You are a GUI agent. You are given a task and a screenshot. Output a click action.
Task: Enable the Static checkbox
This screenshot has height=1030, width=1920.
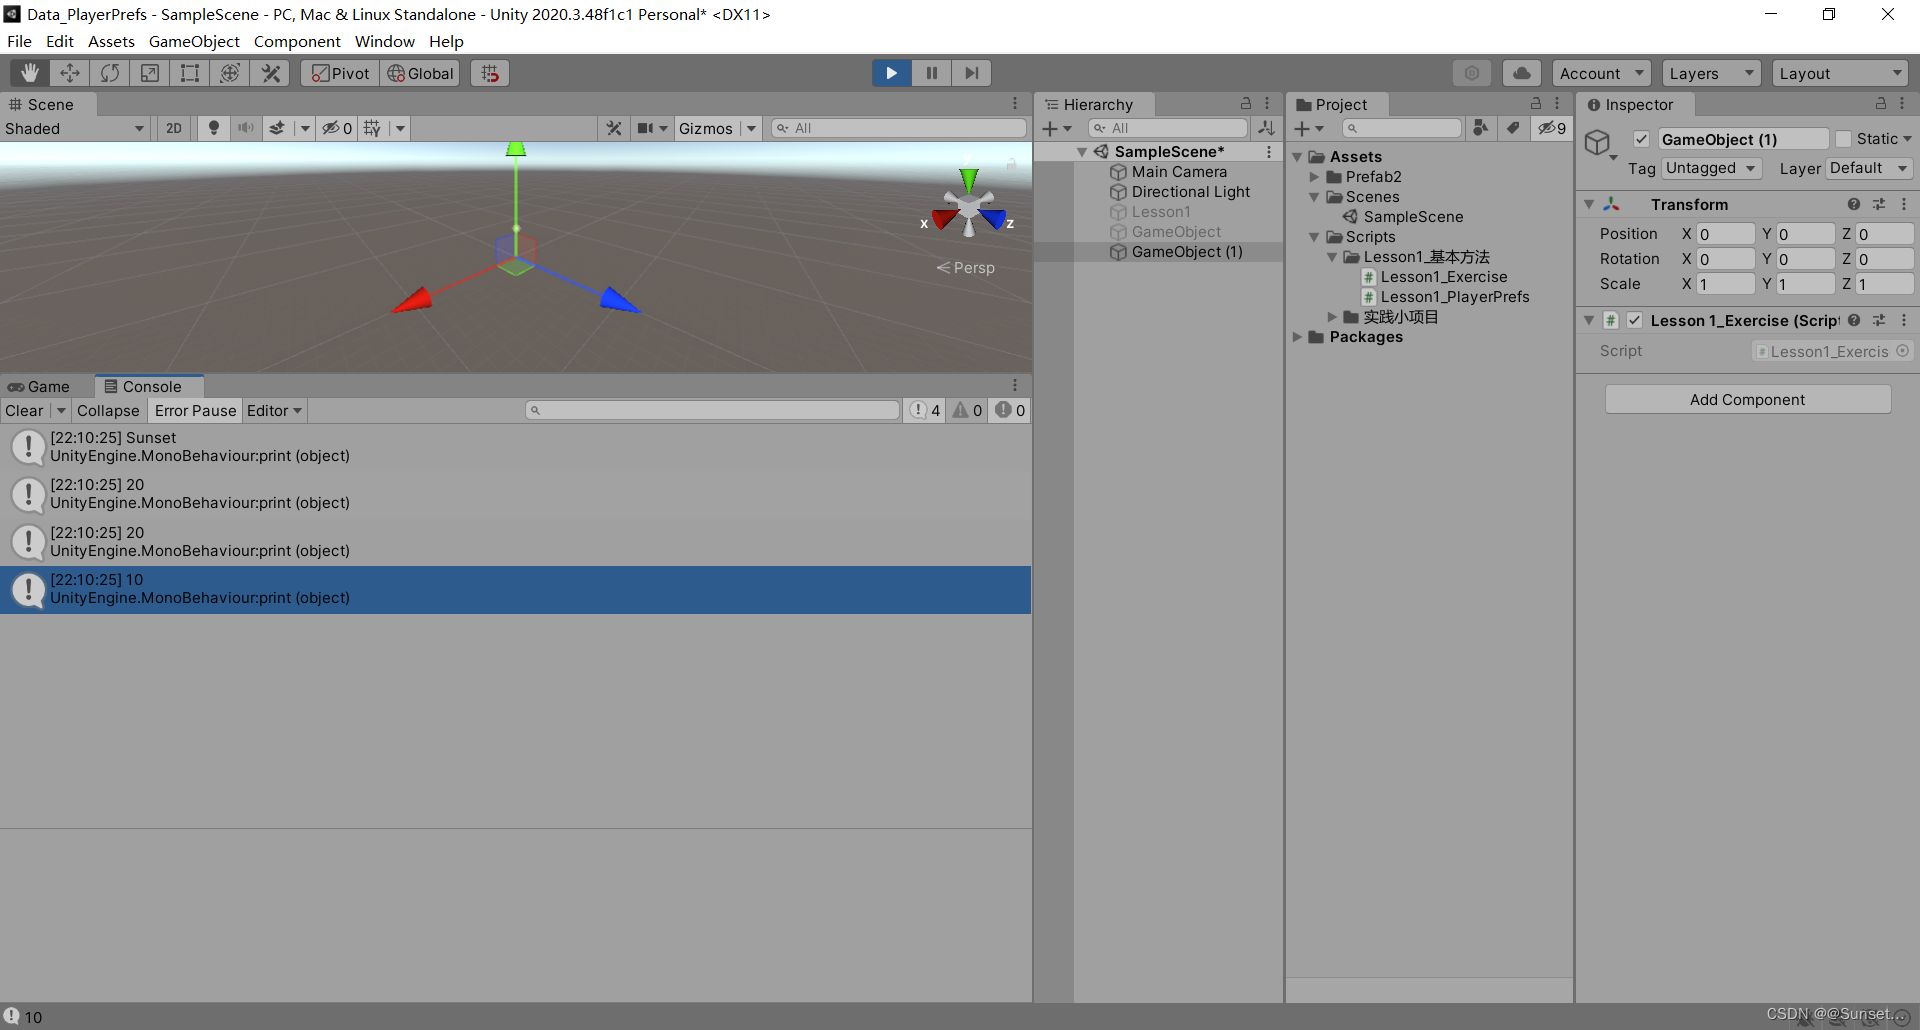1843,139
